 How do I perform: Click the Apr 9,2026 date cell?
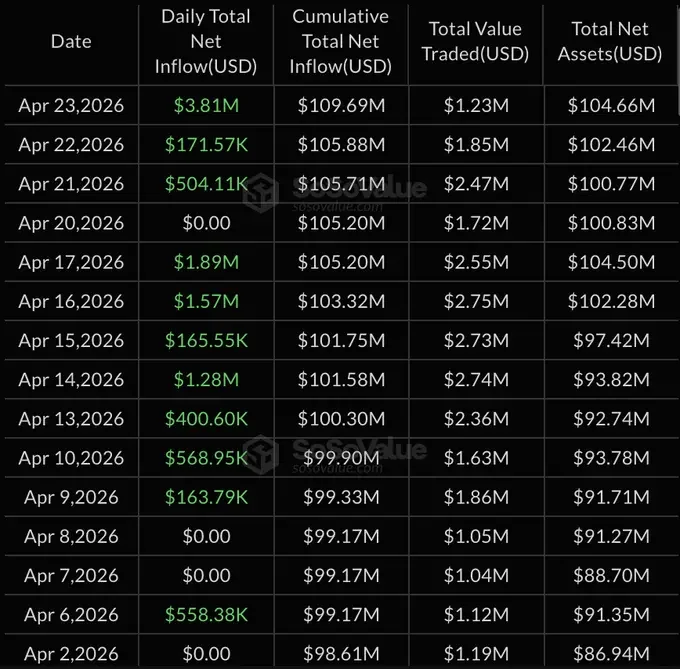(71, 497)
